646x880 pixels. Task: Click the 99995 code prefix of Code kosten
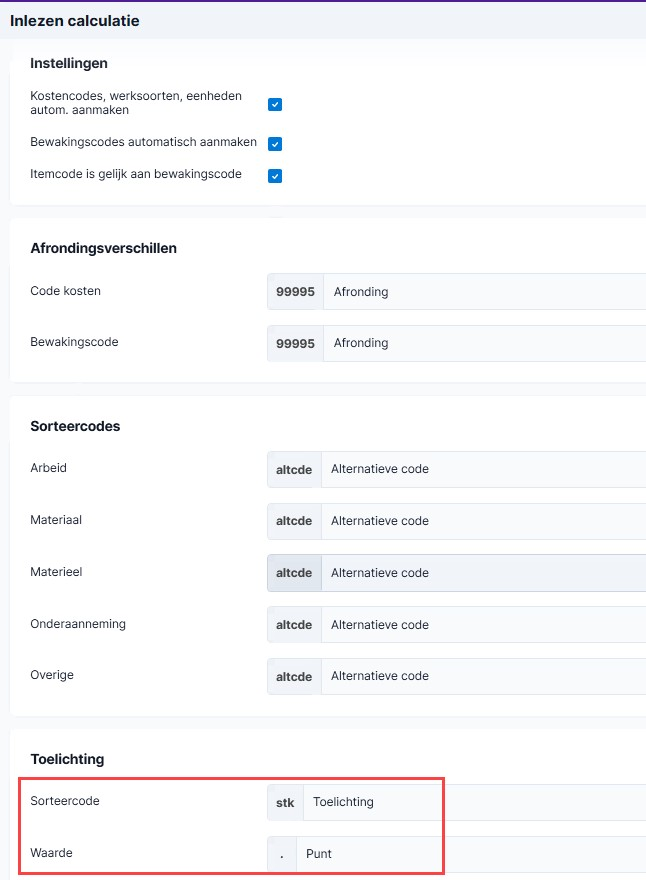pyautogui.click(x=295, y=292)
